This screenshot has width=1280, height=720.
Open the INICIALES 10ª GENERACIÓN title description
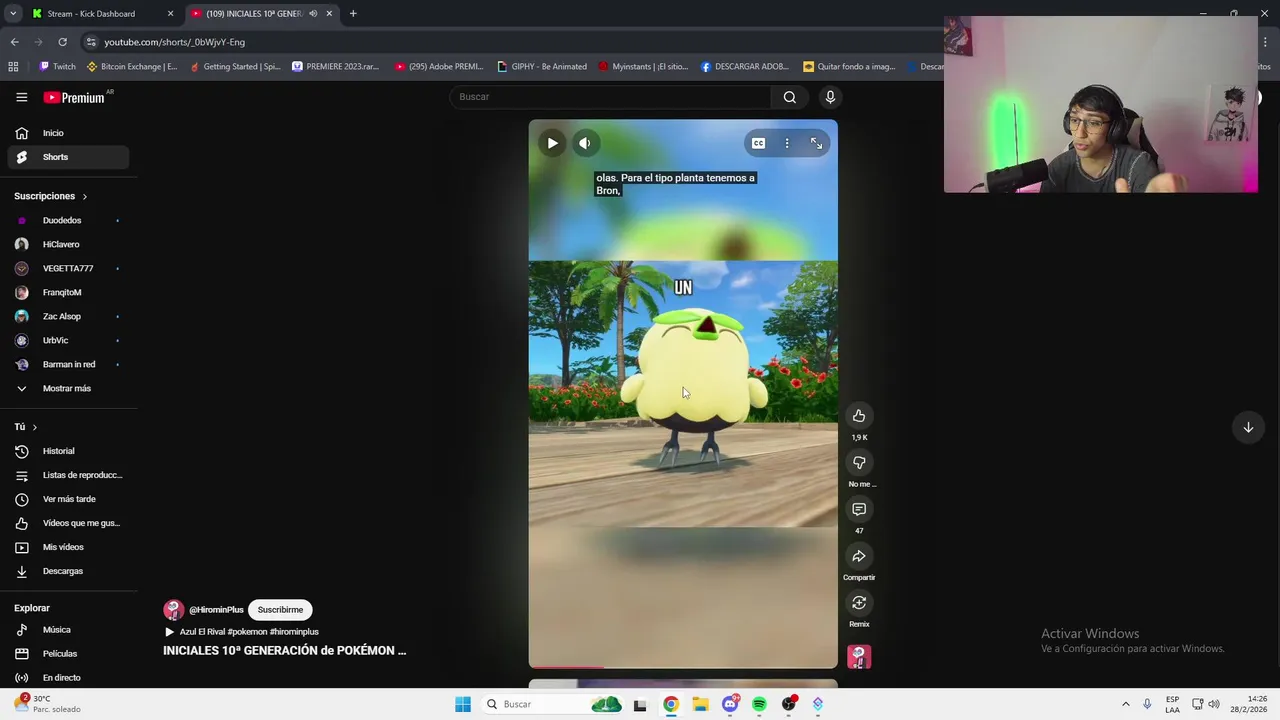click(x=285, y=651)
